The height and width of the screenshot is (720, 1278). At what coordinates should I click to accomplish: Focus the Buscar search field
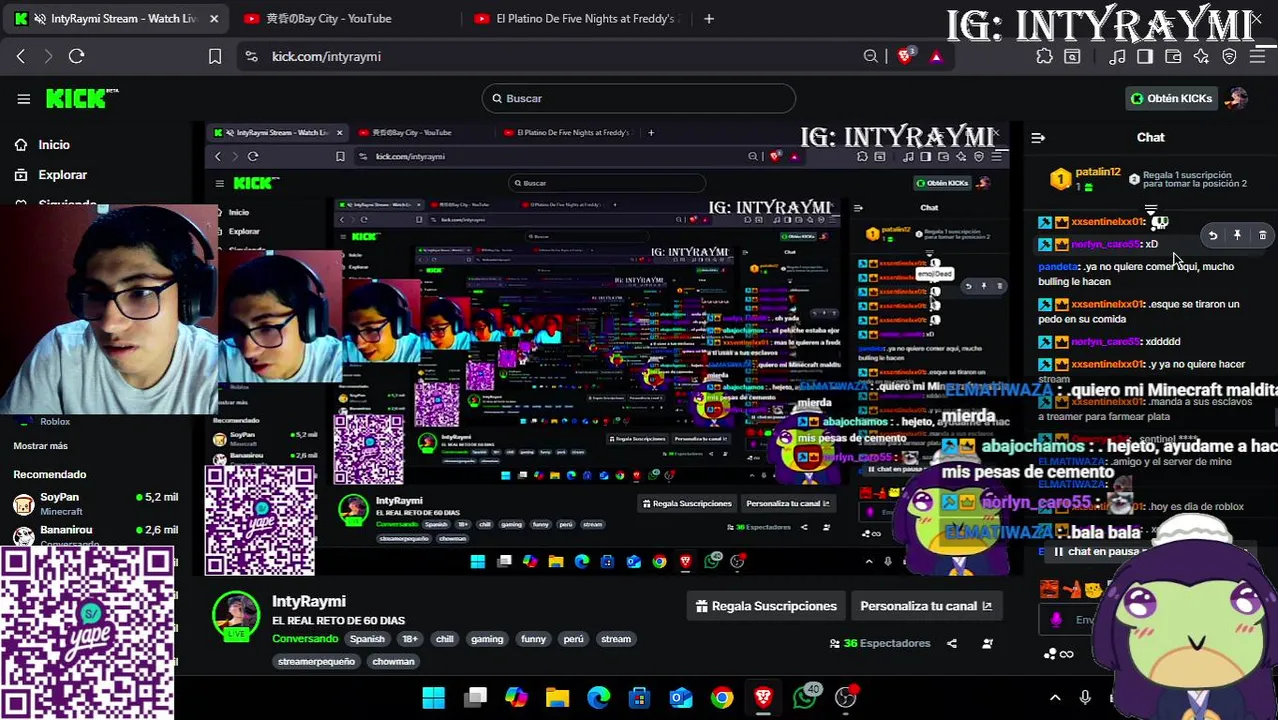point(638,98)
